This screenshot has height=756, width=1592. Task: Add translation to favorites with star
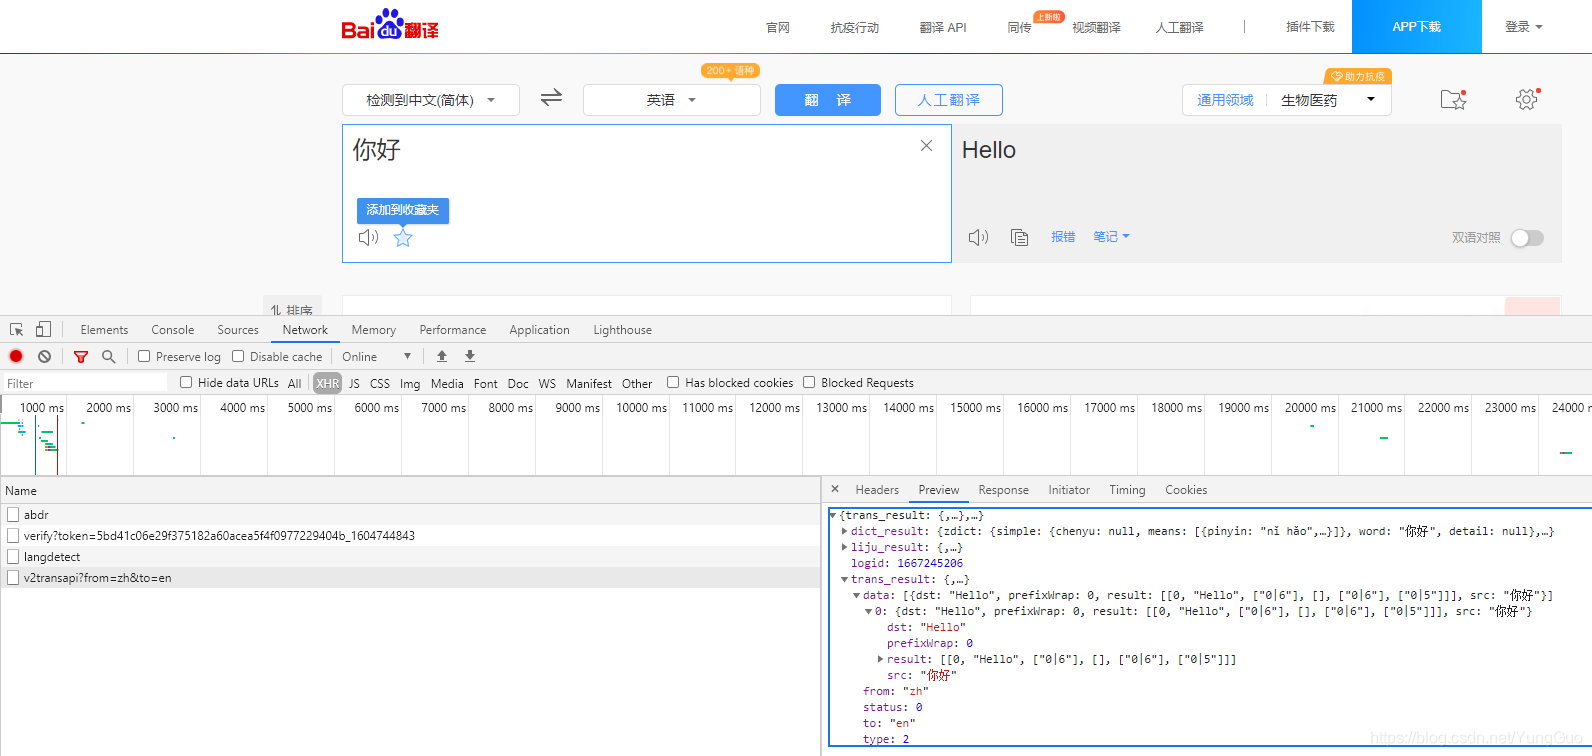click(x=403, y=237)
